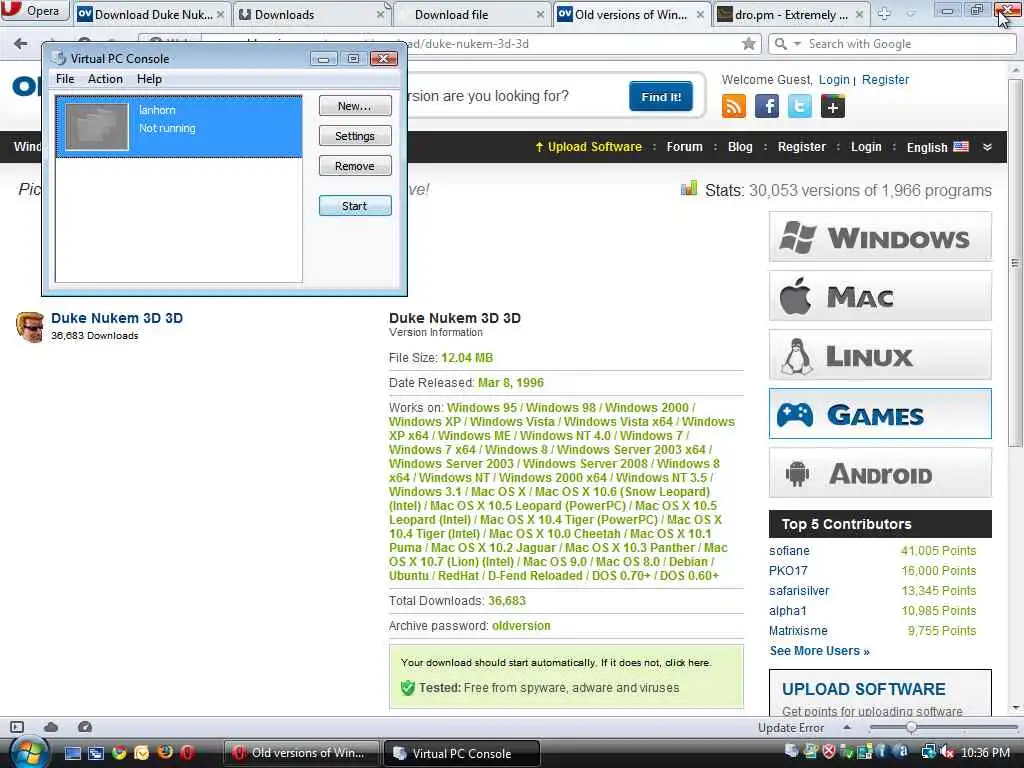
Task: Click the RSS feed icon
Action: (733, 106)
